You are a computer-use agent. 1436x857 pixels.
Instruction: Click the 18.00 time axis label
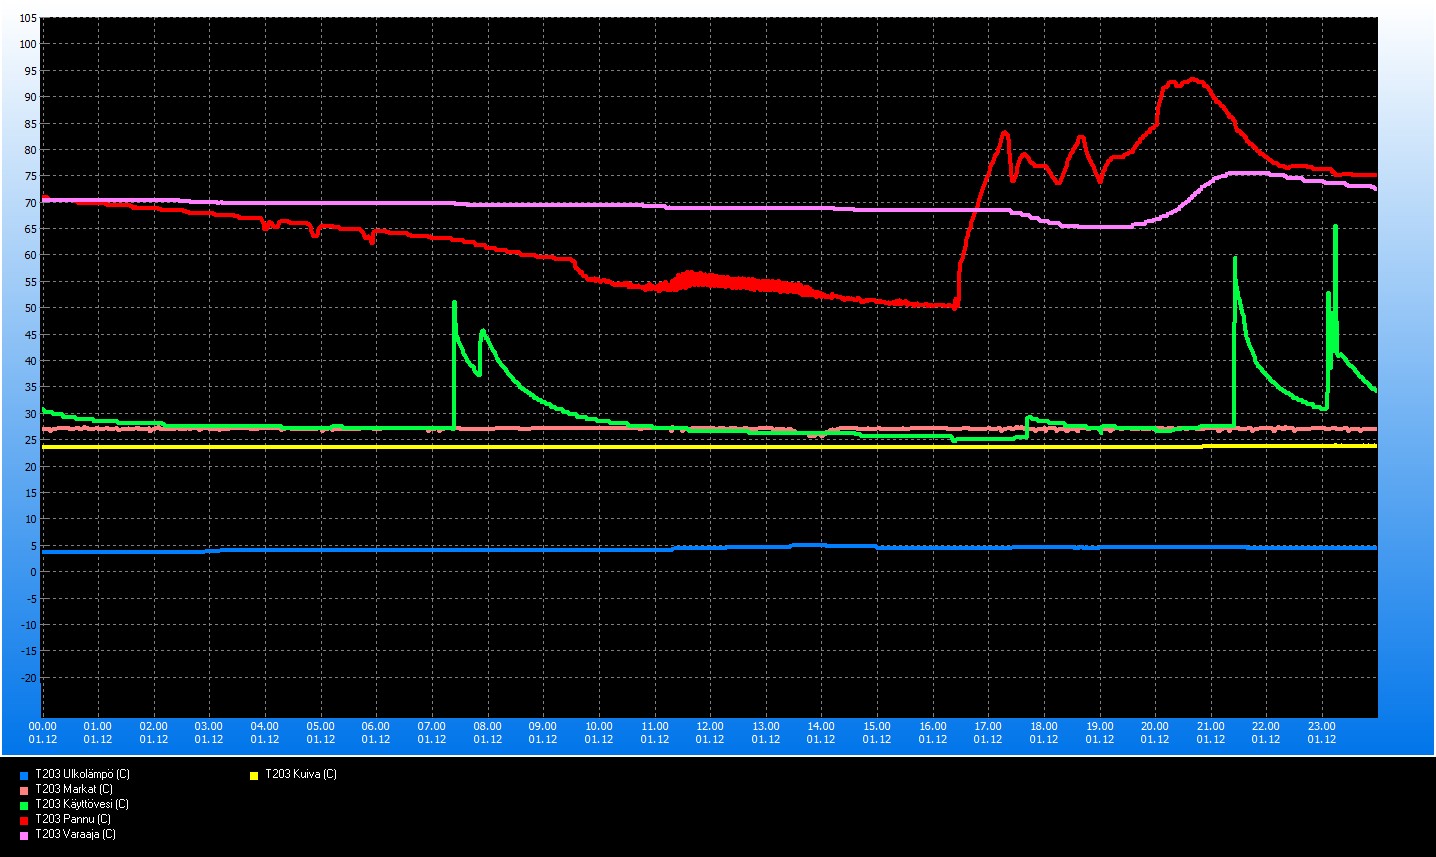(x=1043, y=727)
